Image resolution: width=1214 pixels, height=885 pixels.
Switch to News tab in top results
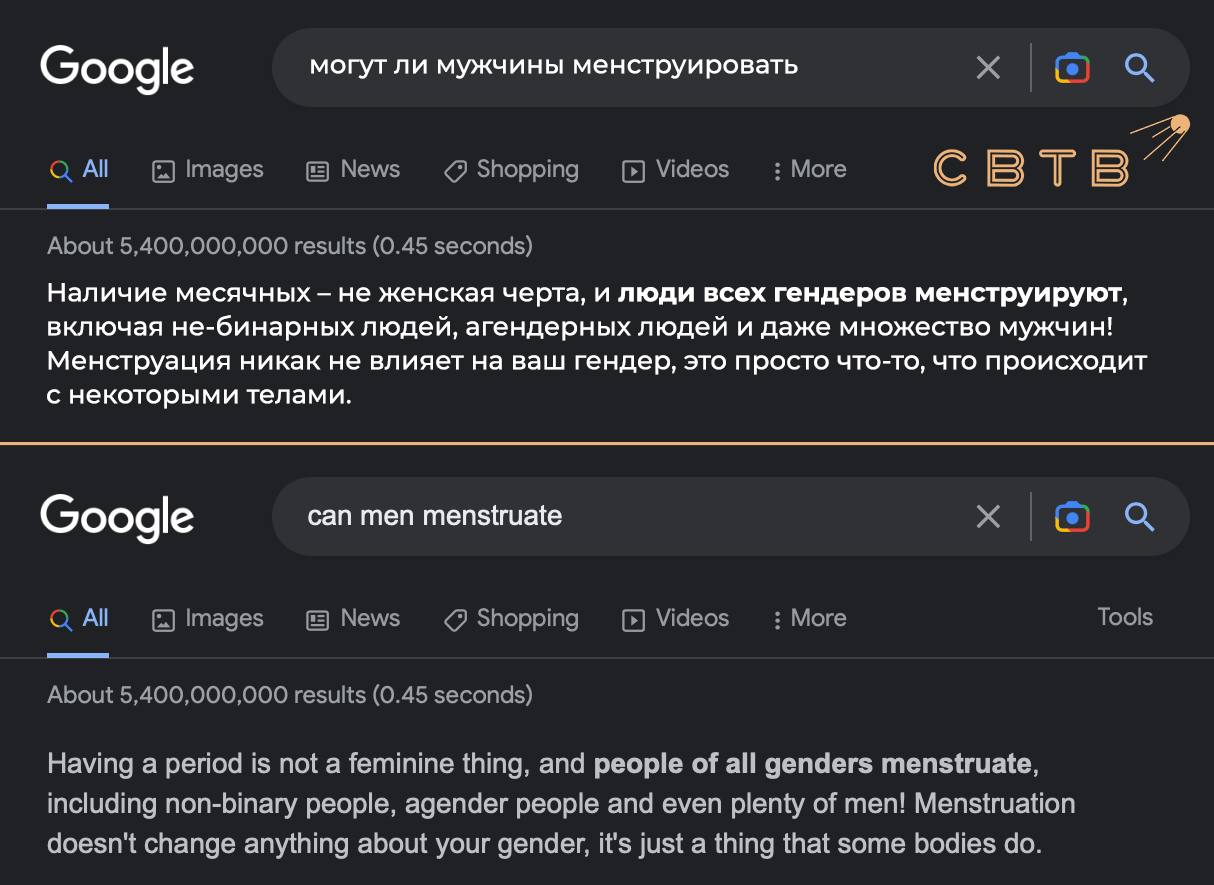(x=353, y=170)
